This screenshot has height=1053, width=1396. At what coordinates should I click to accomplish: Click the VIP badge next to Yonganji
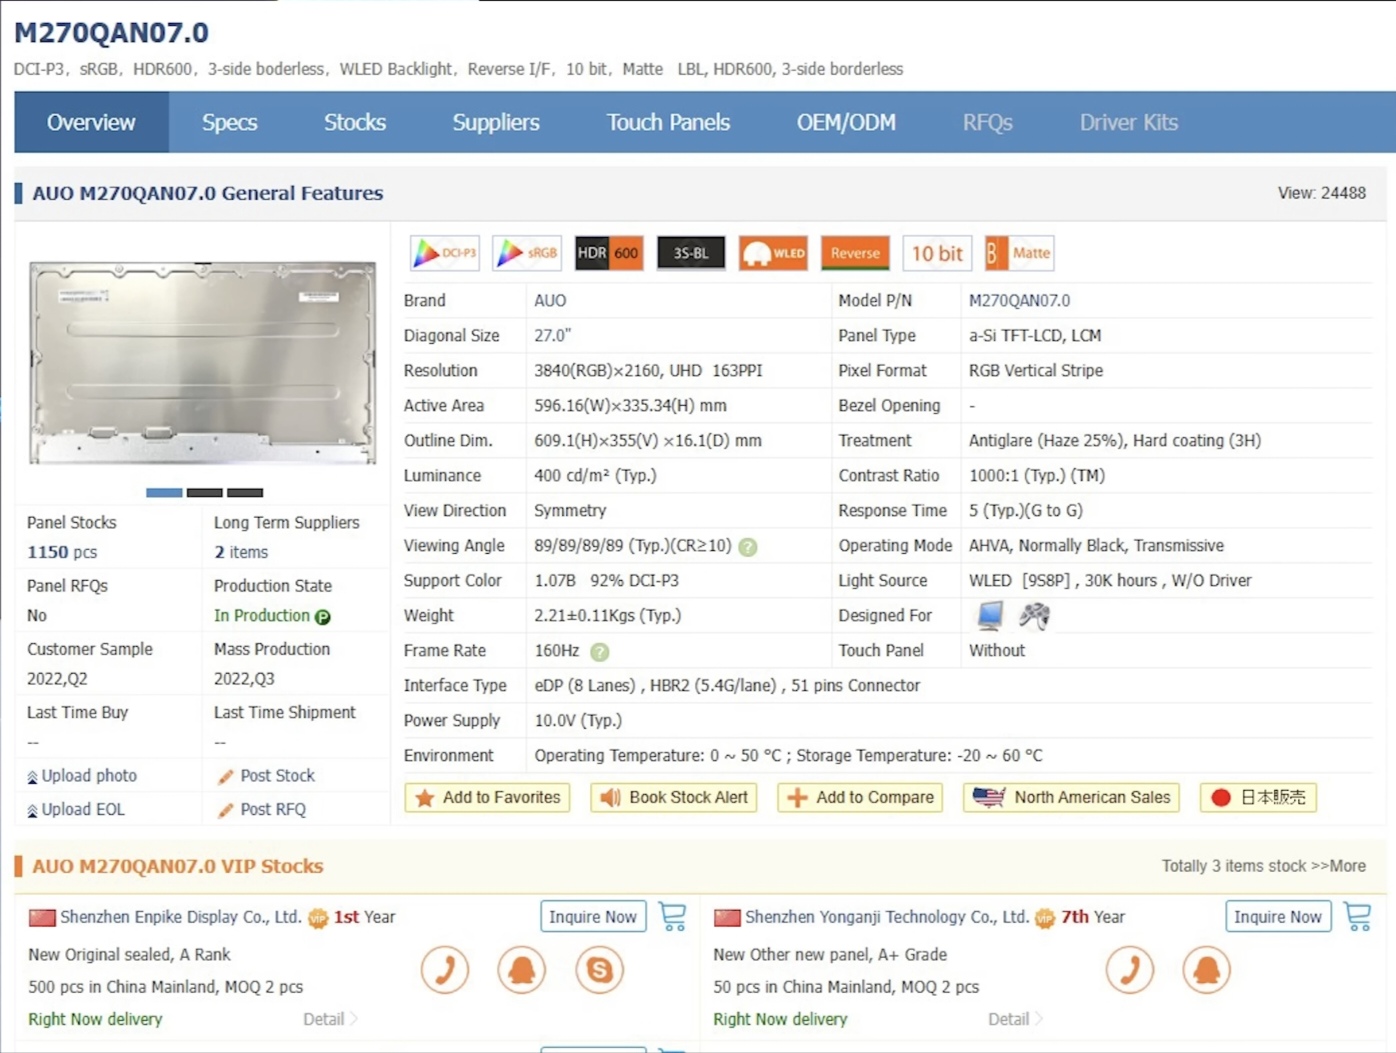(1045, 918)
